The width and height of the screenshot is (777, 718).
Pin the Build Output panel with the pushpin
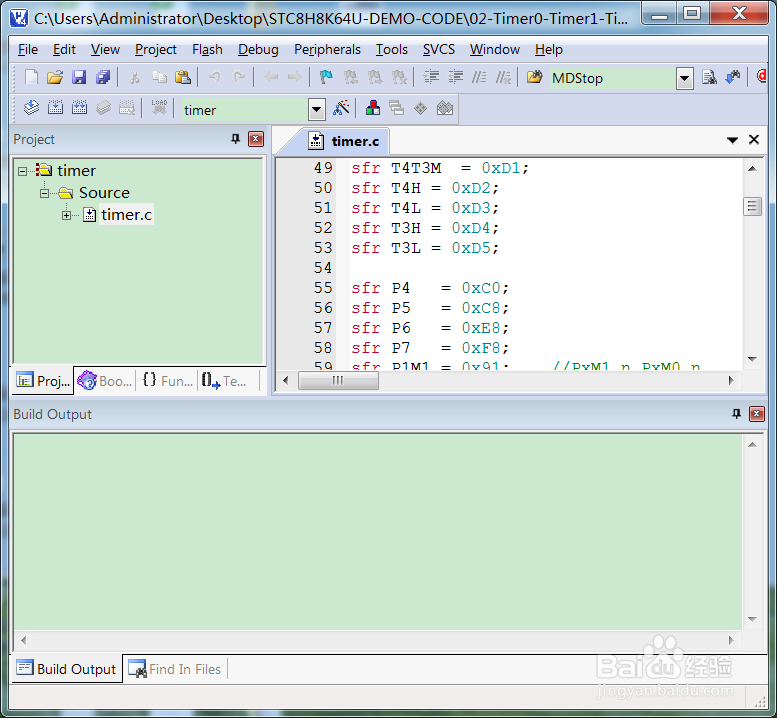(736, 414)
